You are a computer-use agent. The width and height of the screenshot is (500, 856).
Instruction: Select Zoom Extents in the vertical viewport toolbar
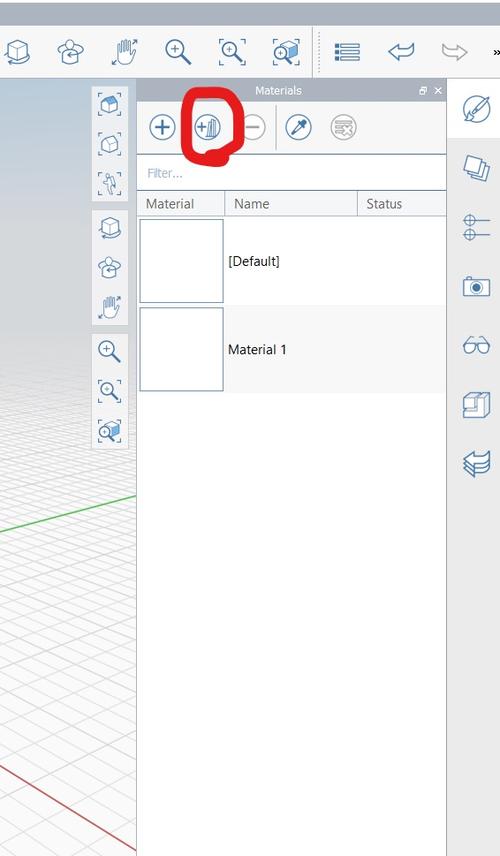(110, 391)
